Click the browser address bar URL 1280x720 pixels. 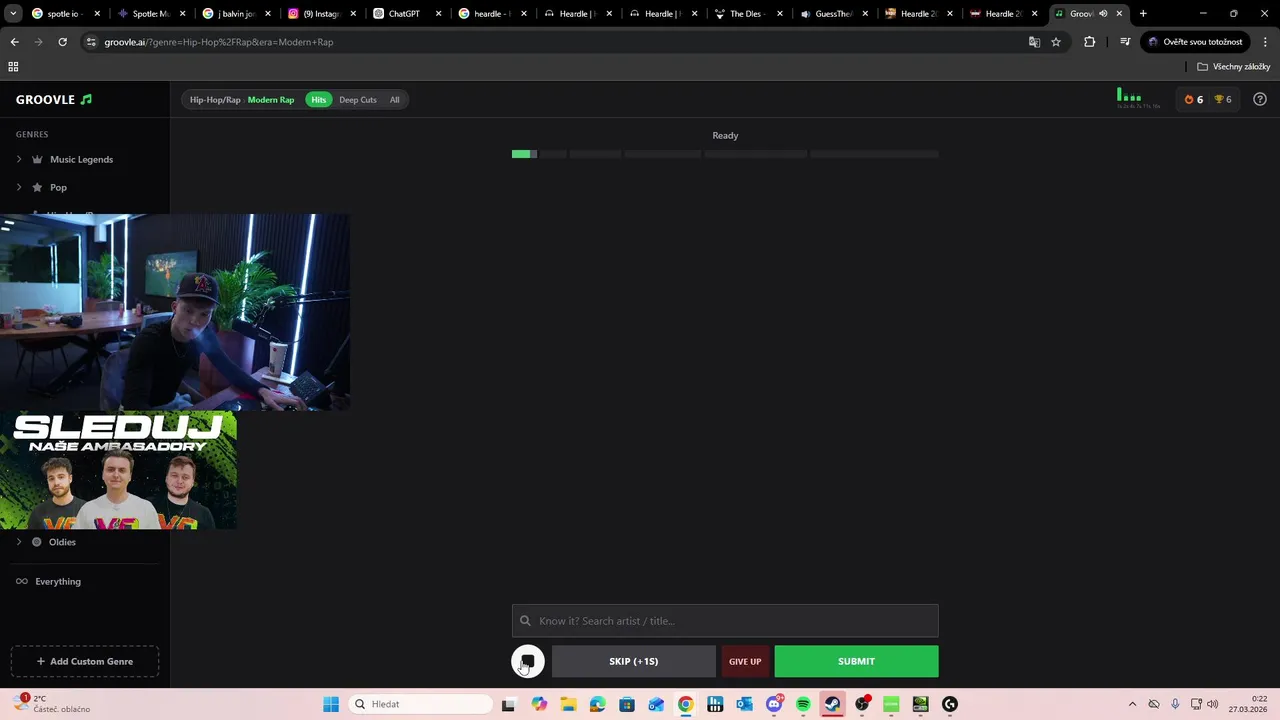pos(219,42)
